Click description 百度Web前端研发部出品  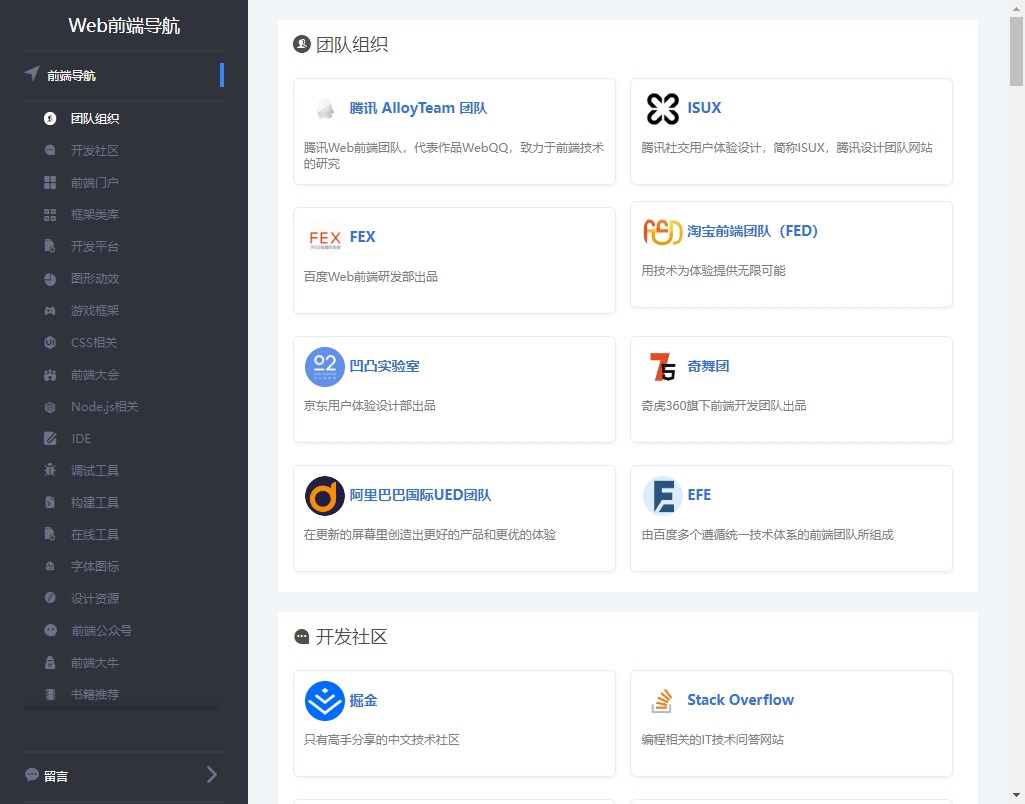[x=371, y=276]
